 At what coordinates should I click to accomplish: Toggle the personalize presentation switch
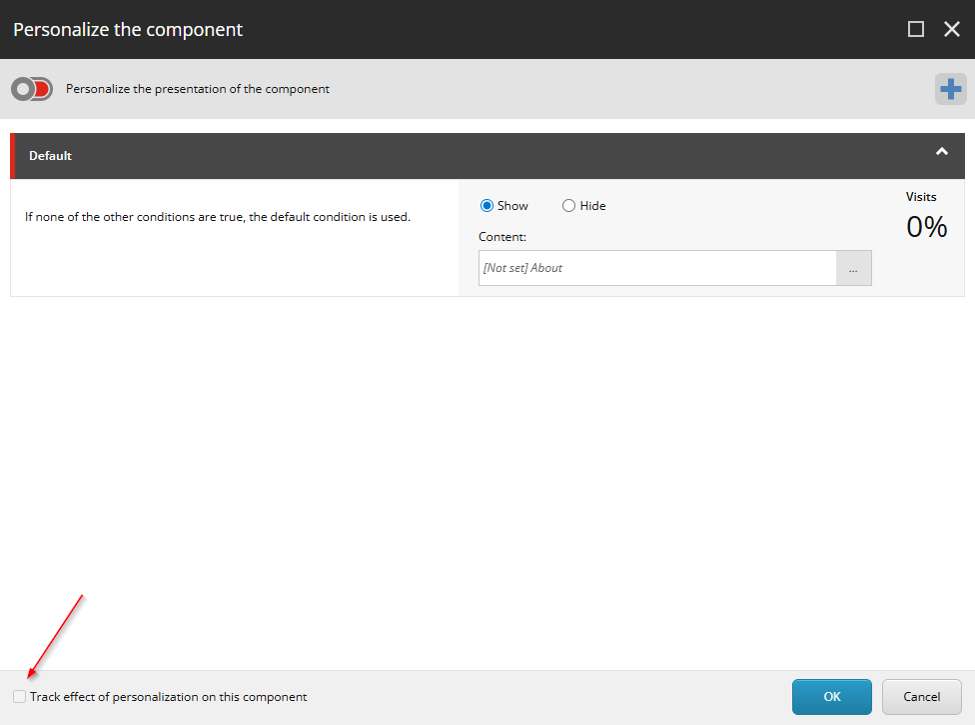point(31,89)
